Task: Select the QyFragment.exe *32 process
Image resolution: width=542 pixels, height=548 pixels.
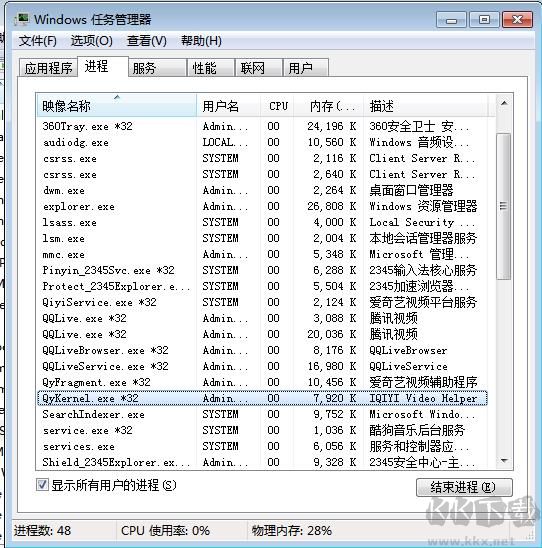Action: tap(262, 382)
